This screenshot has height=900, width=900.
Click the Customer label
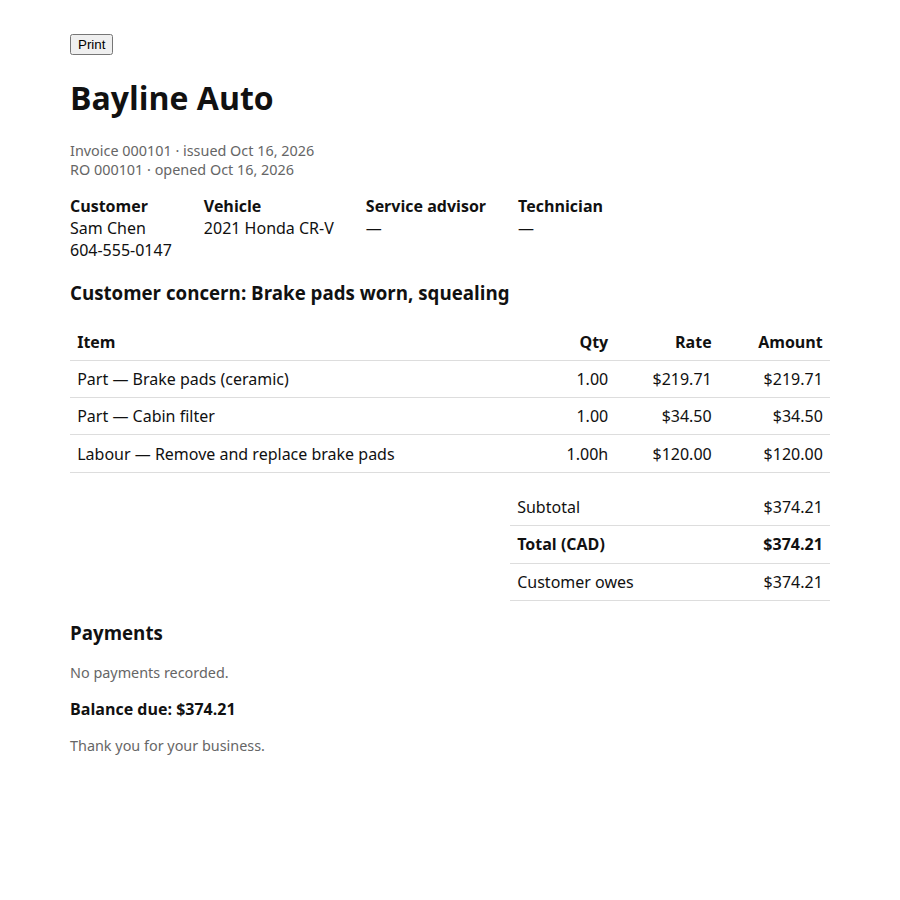pyautogui.click(x=109, y=206)
